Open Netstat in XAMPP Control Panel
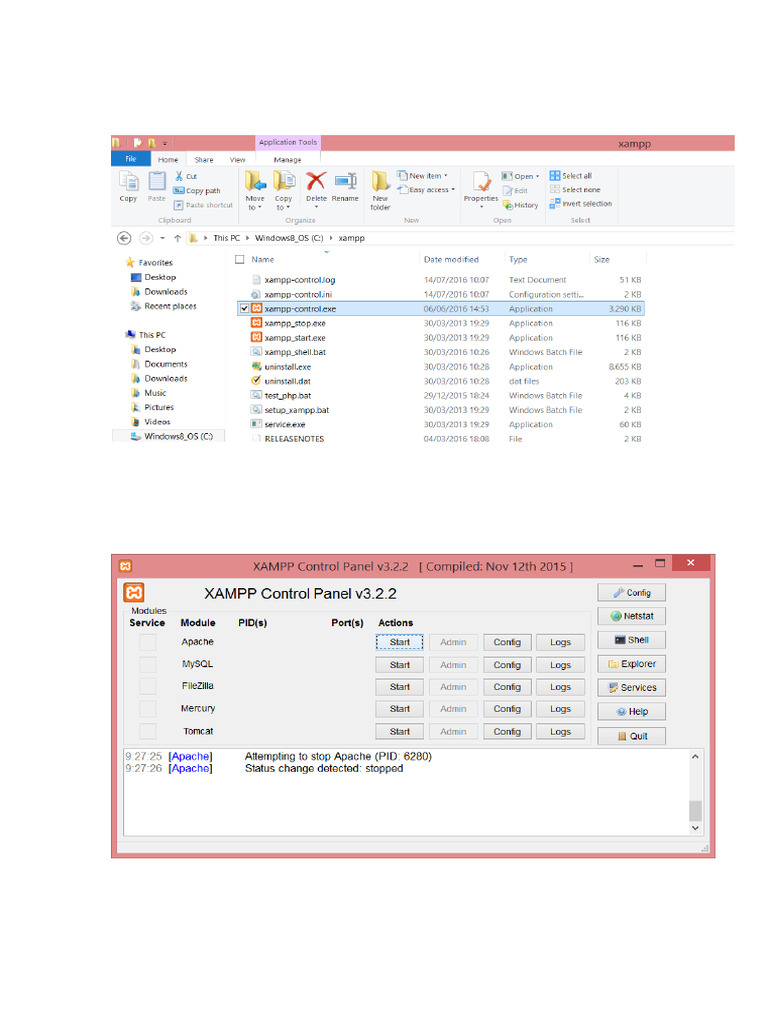The width and height of the screenshot is (768, 1024). coord(632,616)
